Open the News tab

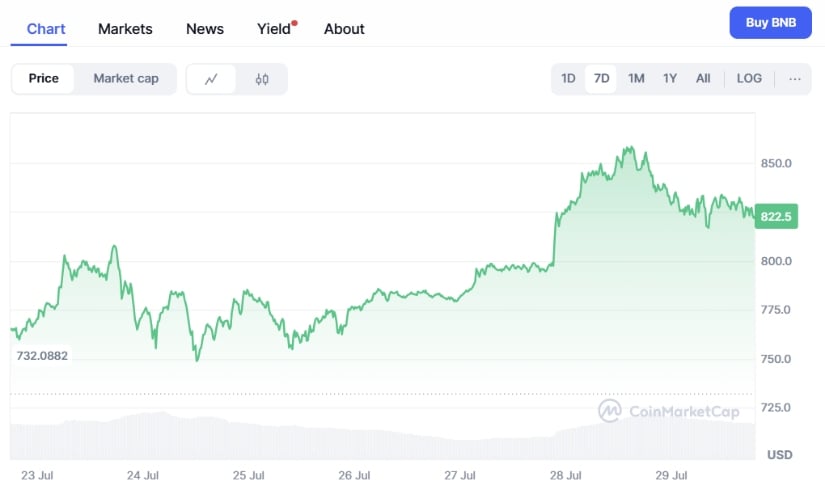click(205, 29)
